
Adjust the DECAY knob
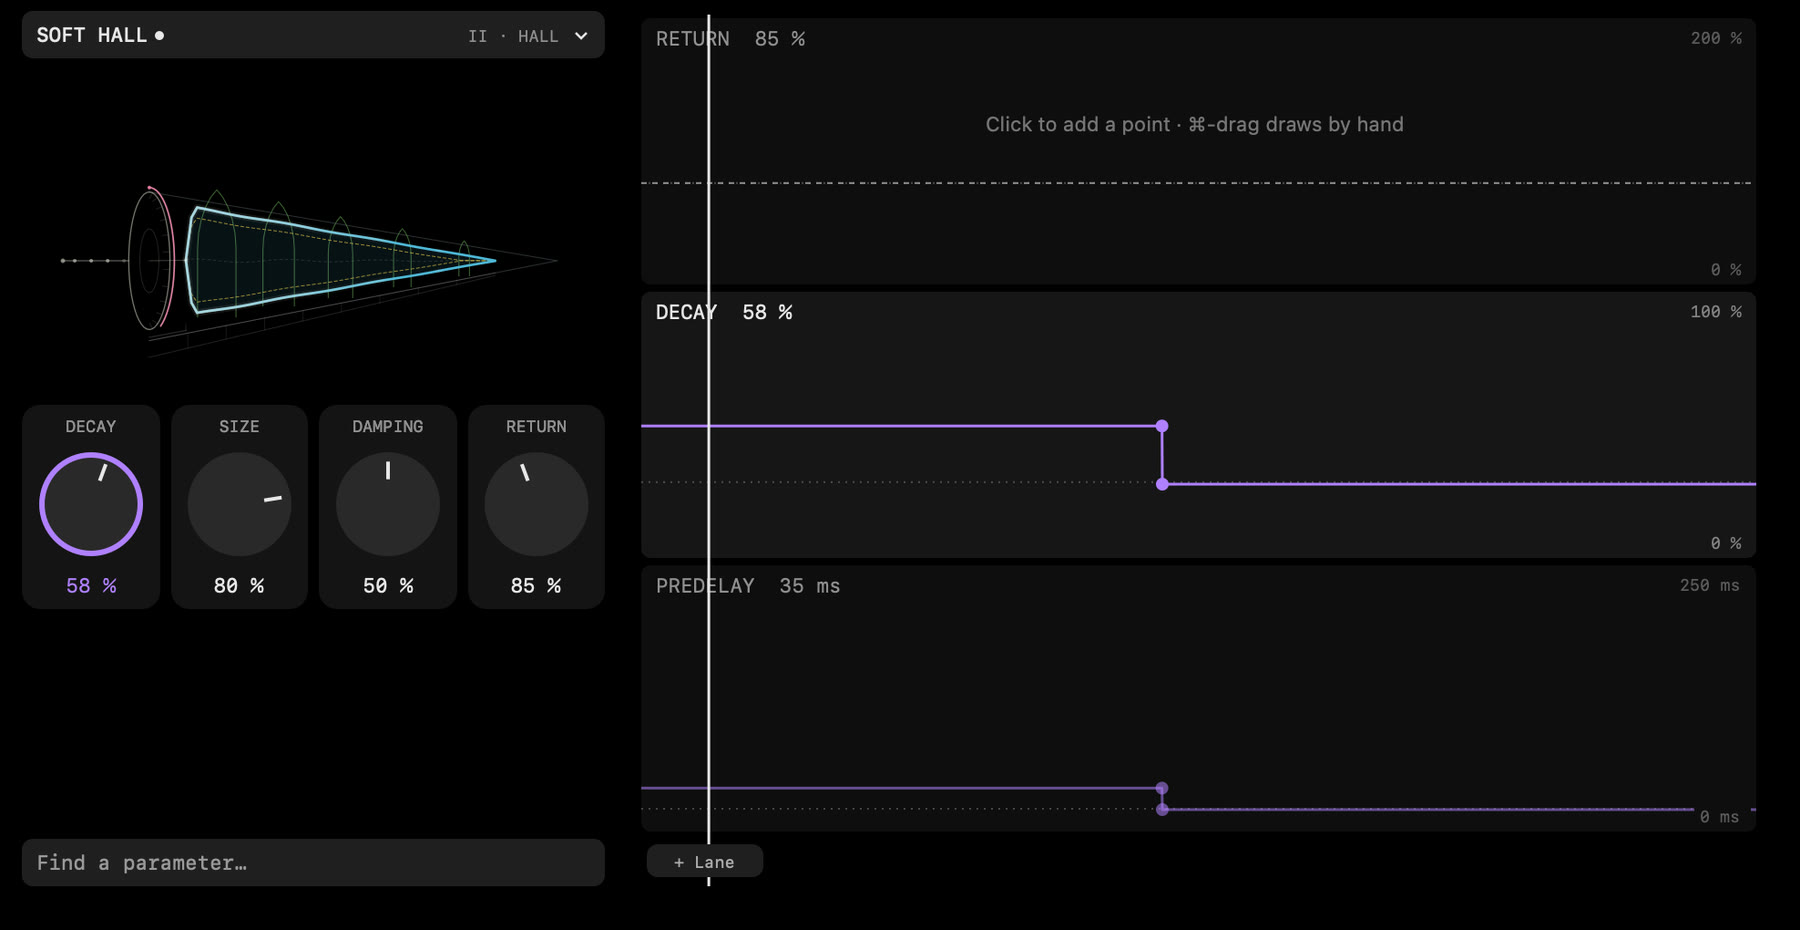click(91, 504)
